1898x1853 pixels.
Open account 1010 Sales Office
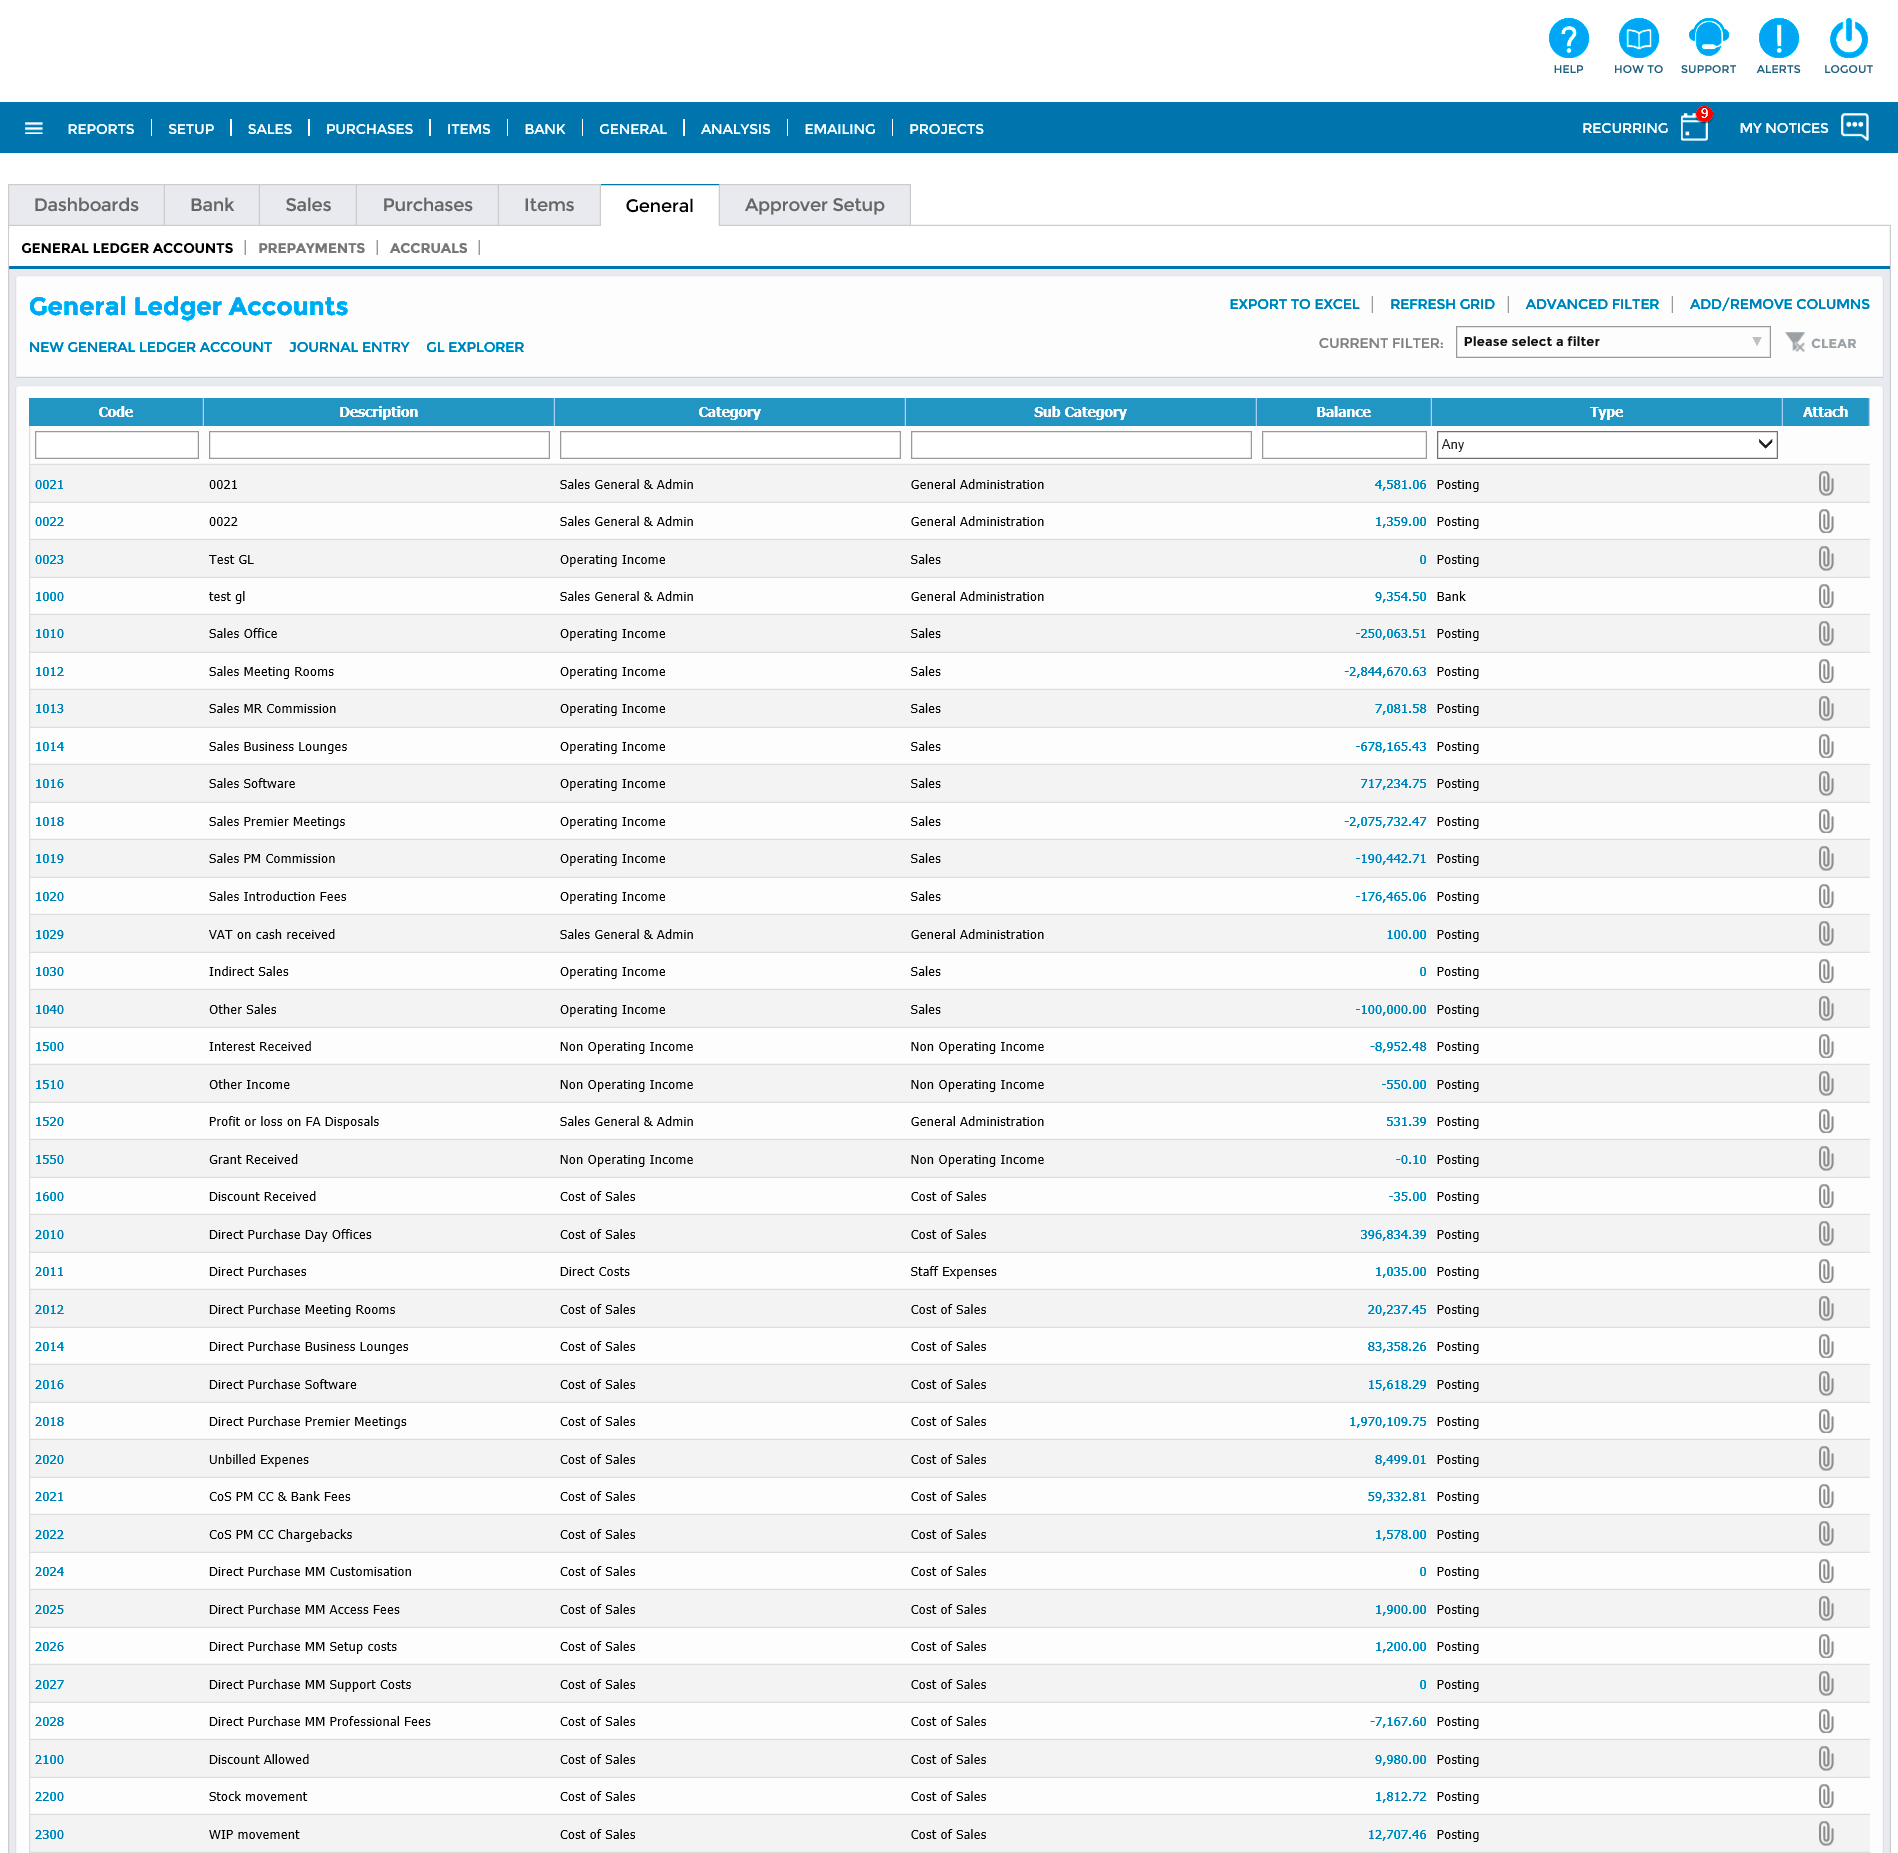49,633
